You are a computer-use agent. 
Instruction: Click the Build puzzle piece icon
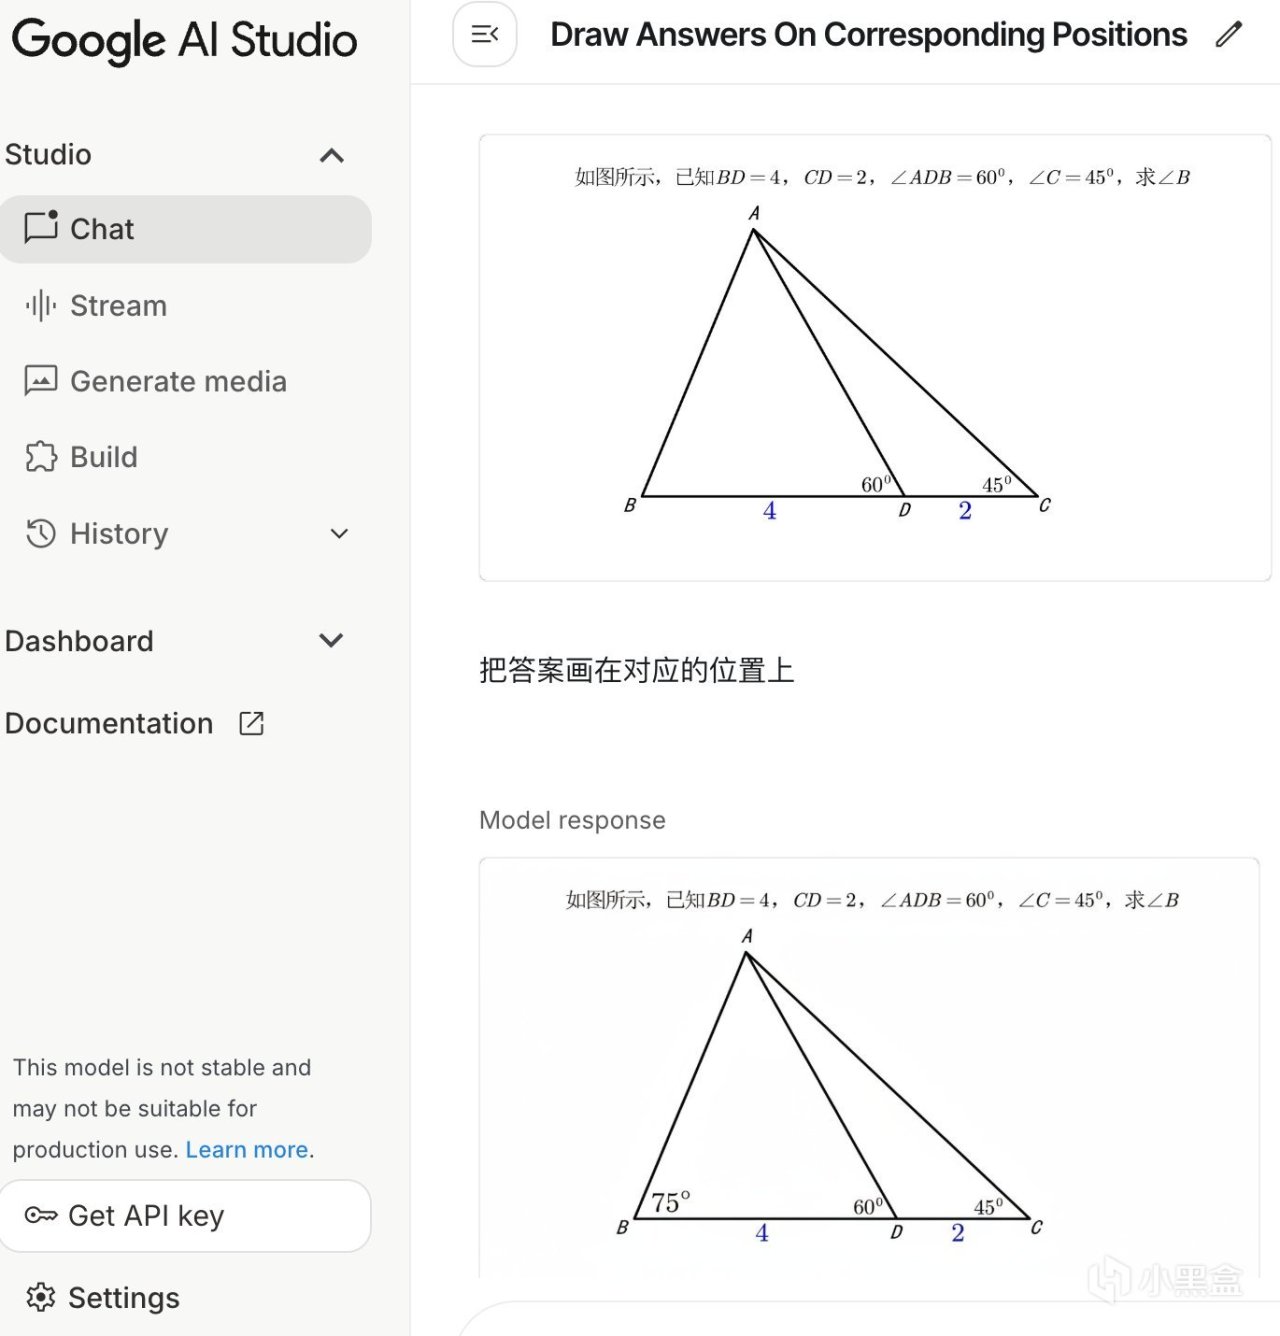pyautogui.click(x=41, y=457)
